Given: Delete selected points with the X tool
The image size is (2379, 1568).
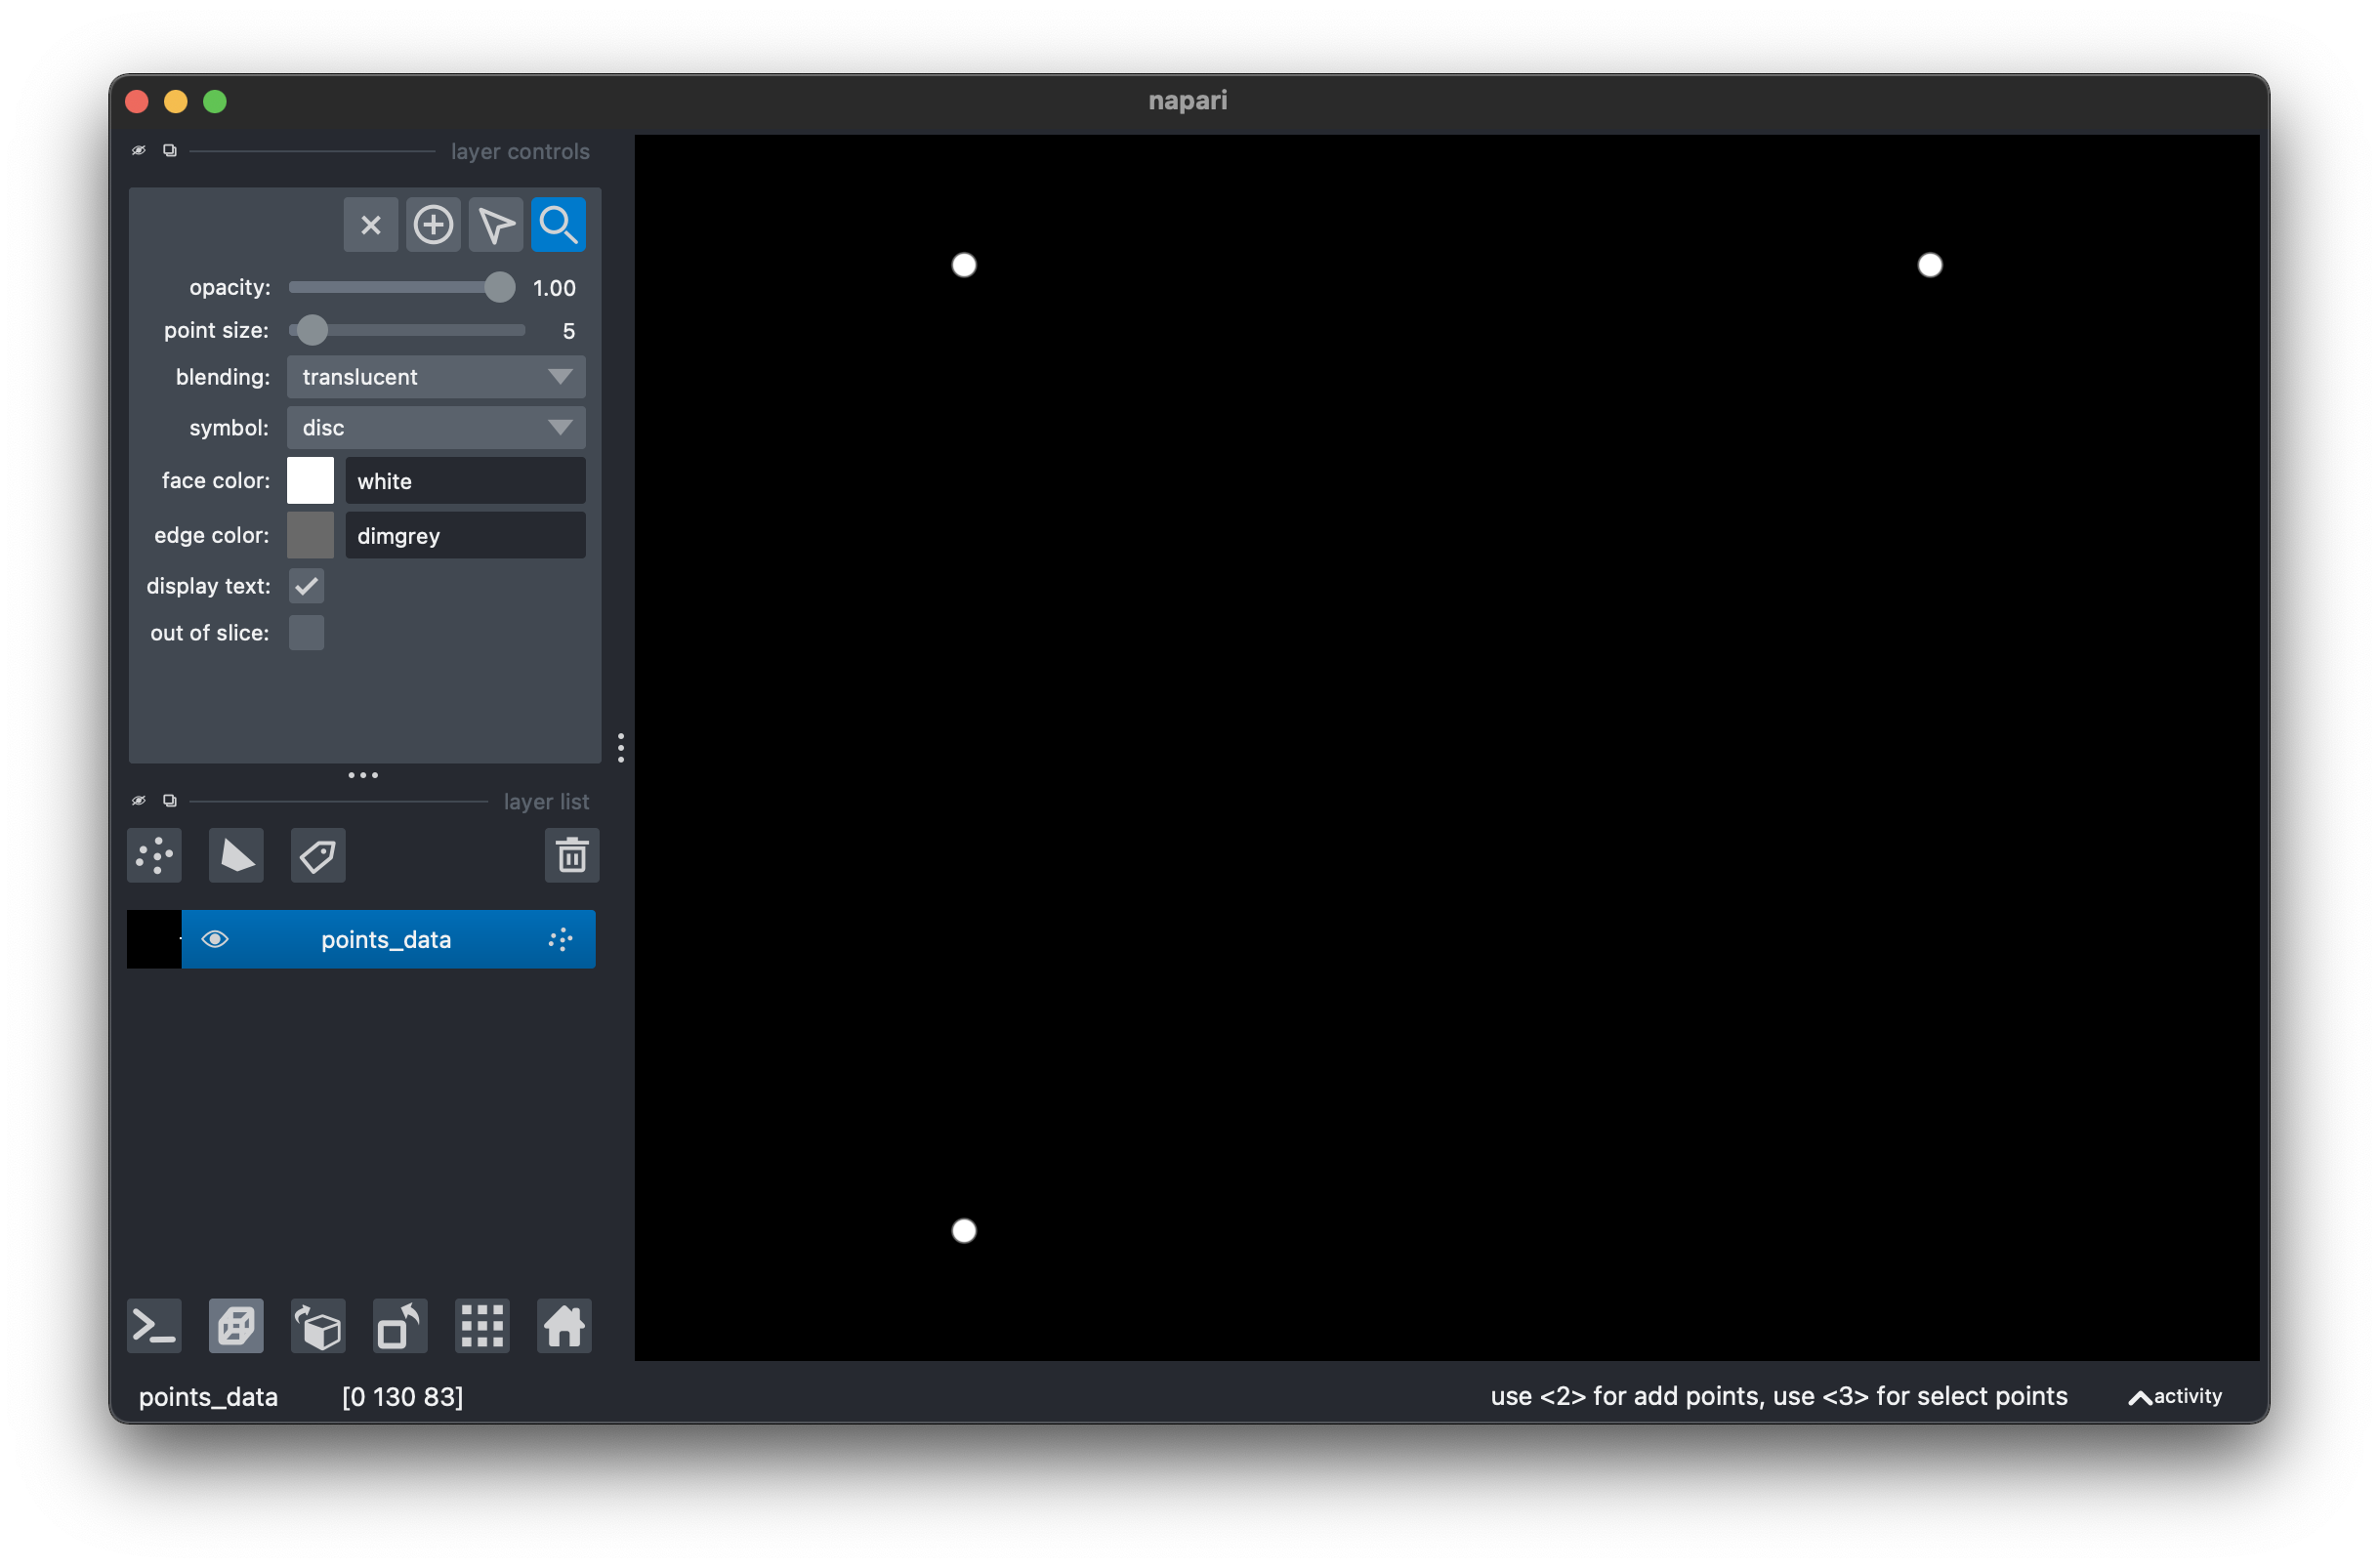Looking at the screenshot, I should point(371,224).
